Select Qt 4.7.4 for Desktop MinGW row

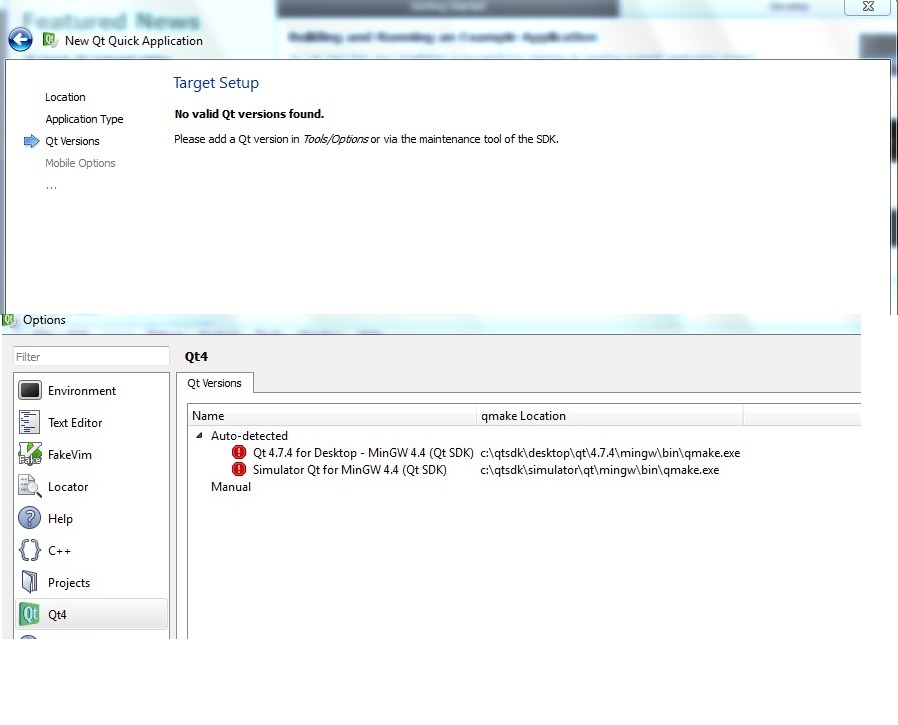362,453
